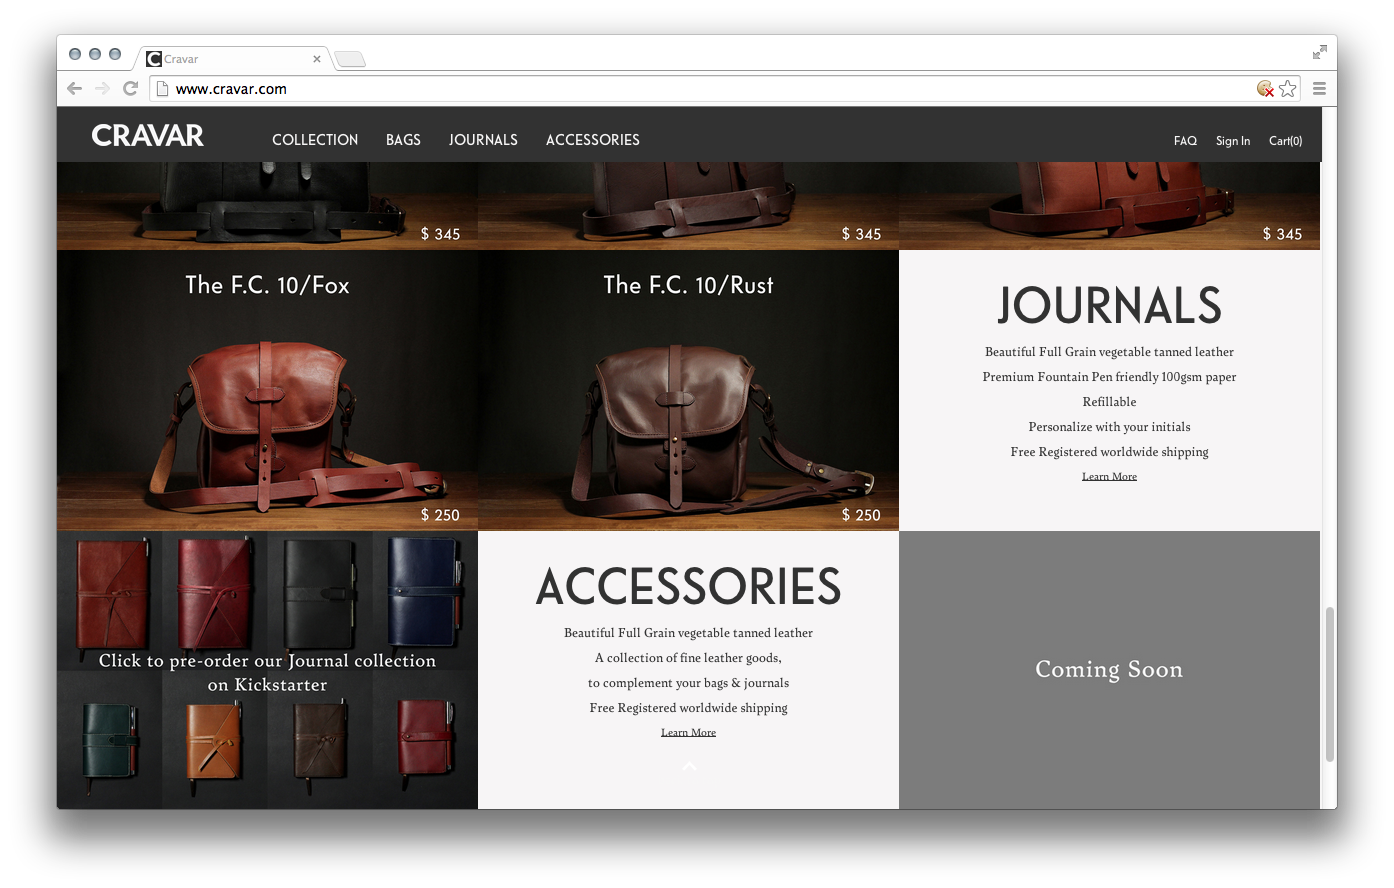The image size is (1394, 888).
Task: Open the FAQ link
Action: pyautogui.click(x=1185, y=141)
